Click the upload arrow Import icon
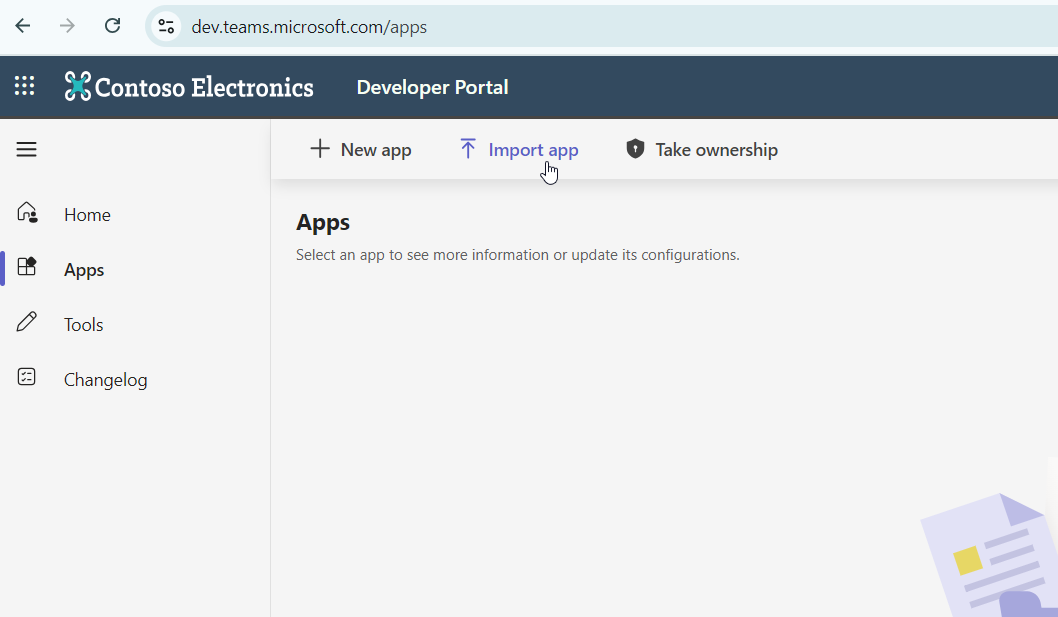 [468, 149]
